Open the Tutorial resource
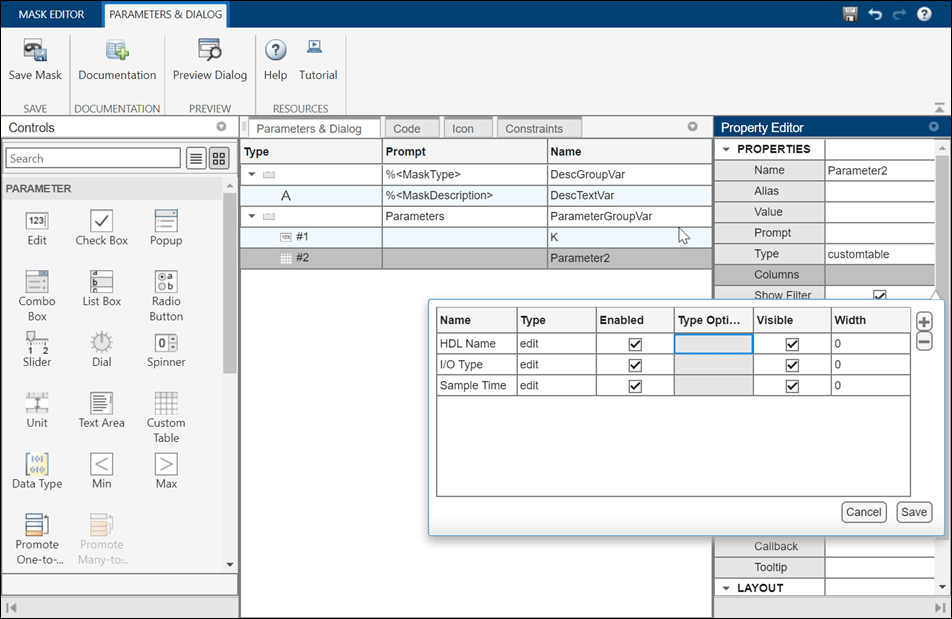Viewport: 952px width, 619px height. pos(318,59)
